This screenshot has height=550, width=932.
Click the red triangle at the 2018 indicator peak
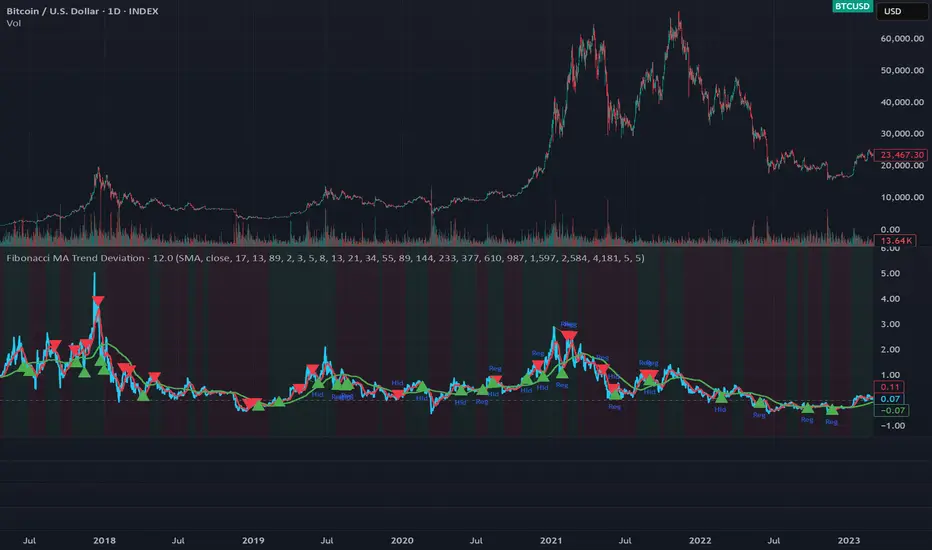(x=99, y=301)
